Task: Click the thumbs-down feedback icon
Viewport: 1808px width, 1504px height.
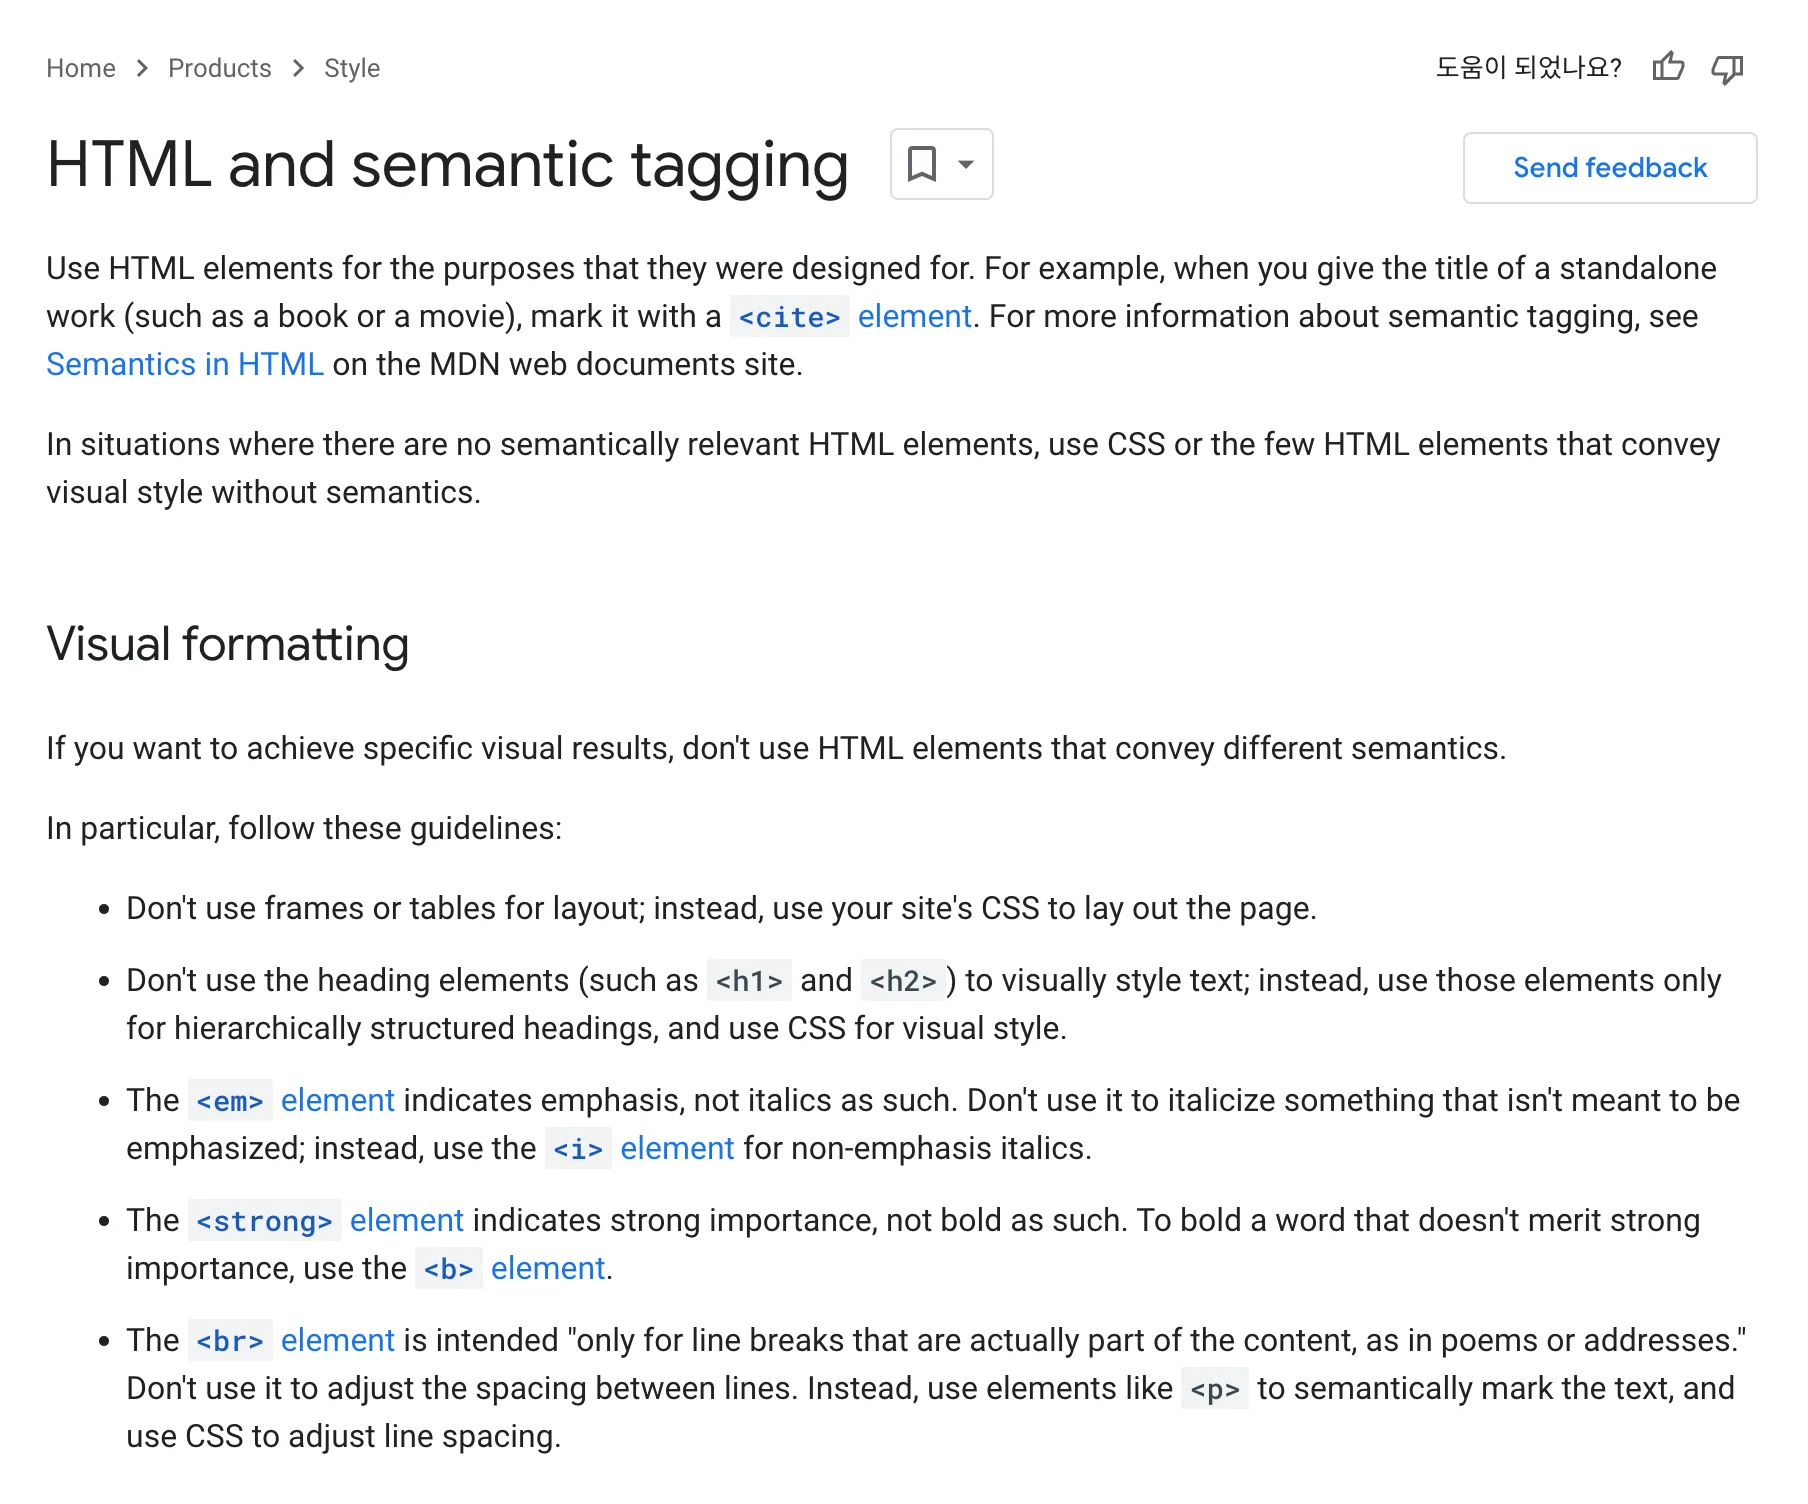Action: (1728, 68)
